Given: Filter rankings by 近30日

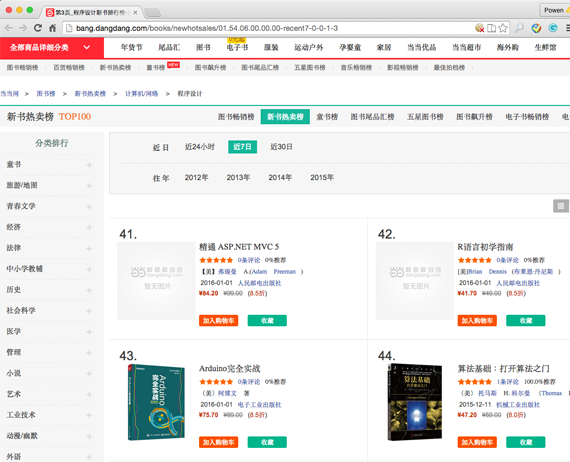Looking at the screenshot, I should point(281,147).
